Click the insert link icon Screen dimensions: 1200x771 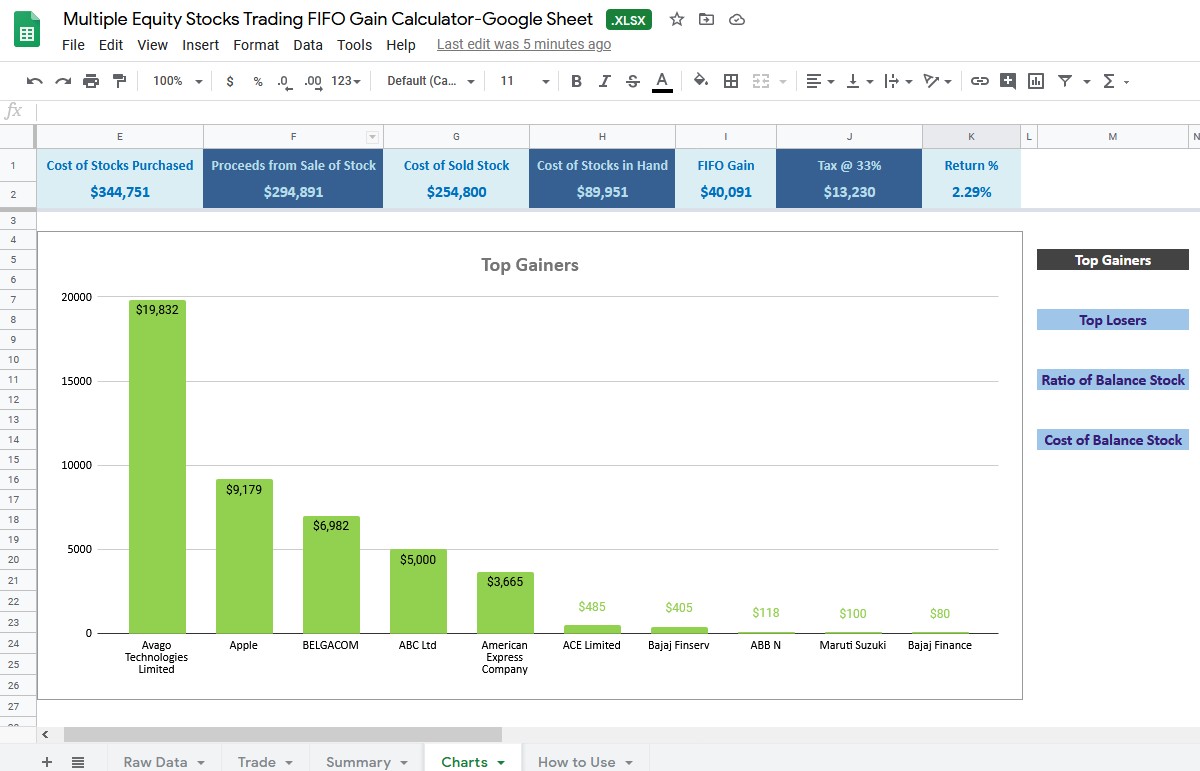[980, 81]
